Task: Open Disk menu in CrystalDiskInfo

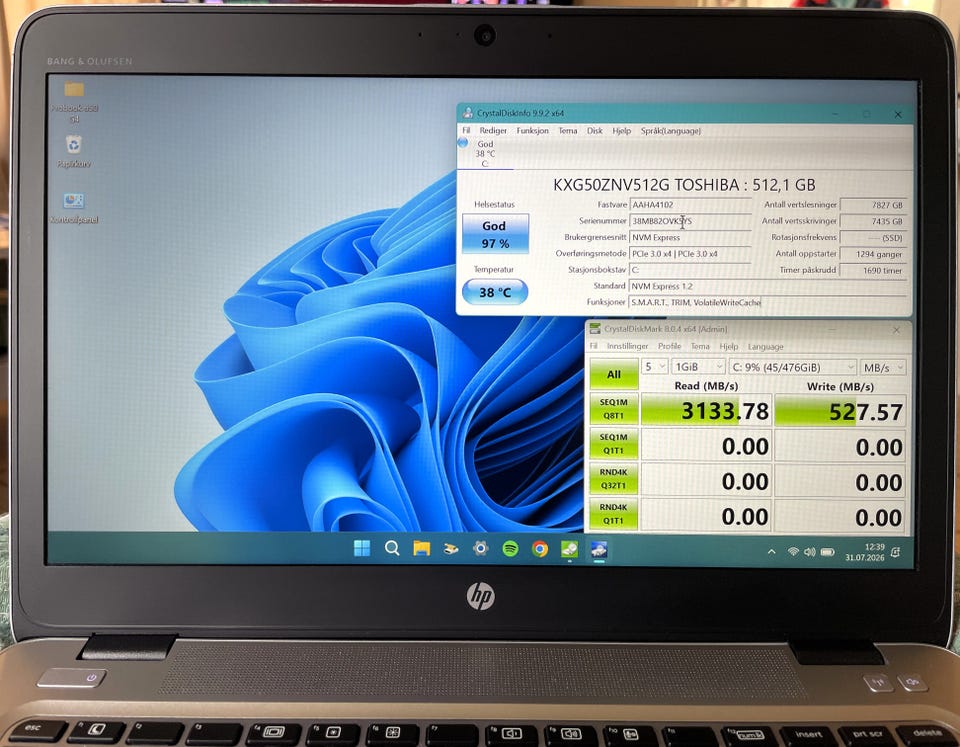Action: [594, 130]
